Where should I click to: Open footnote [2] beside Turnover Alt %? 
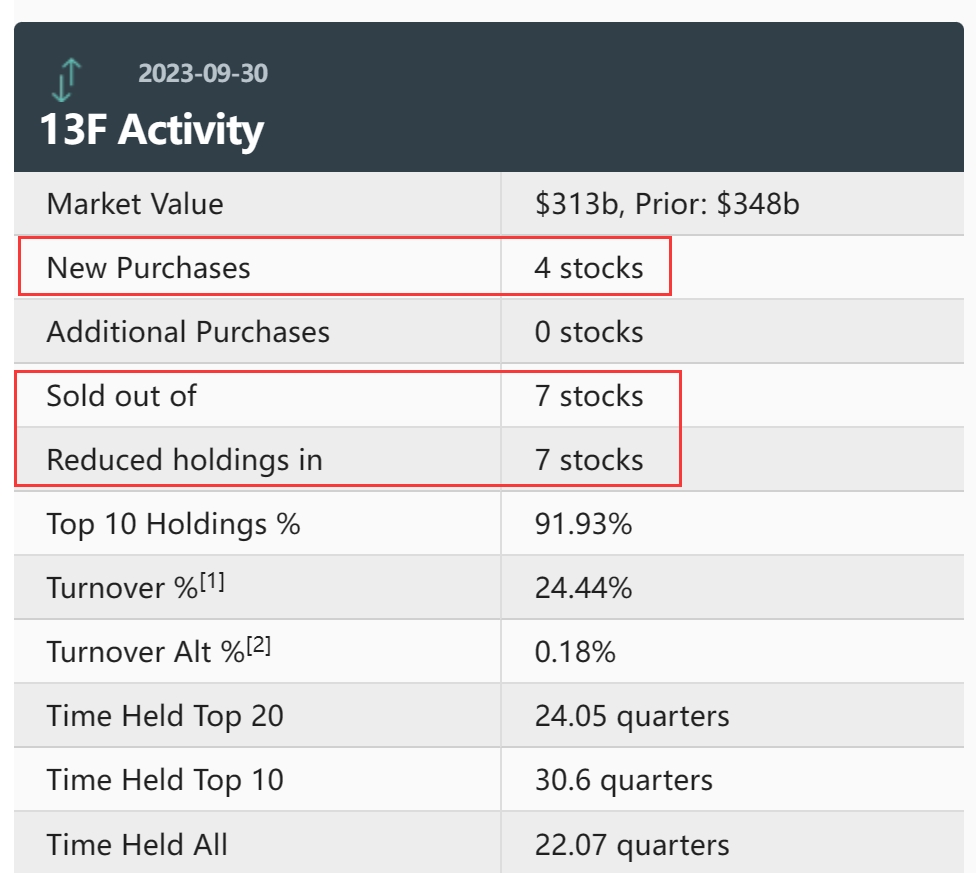tap(258, 646)
